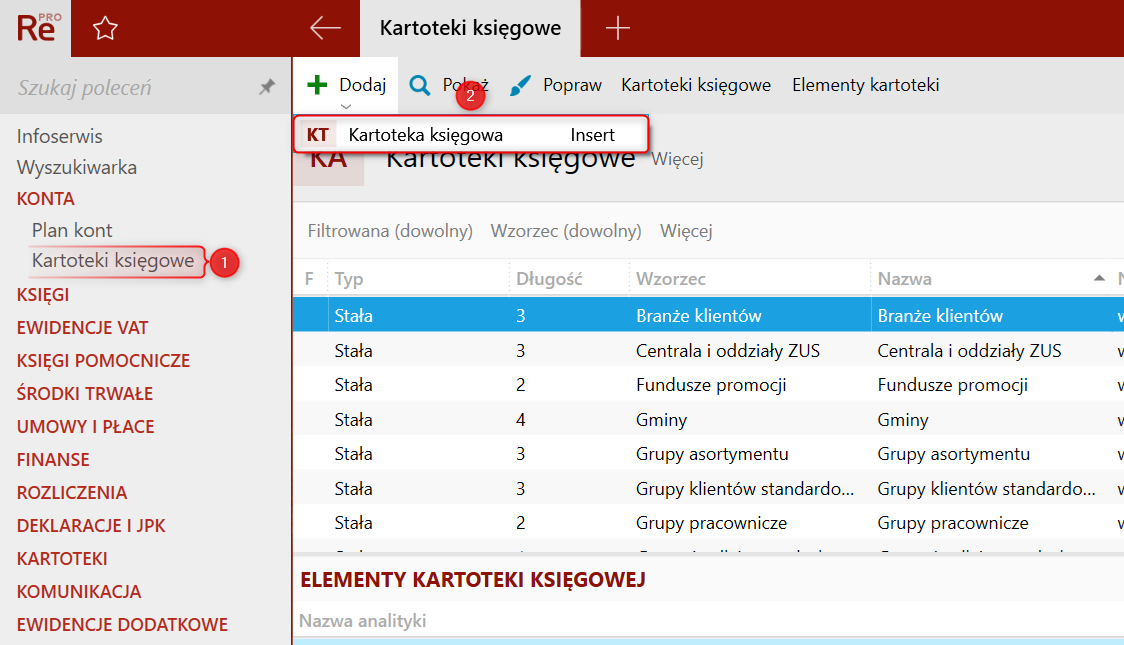This screenshot has height=645, width=1124.
Task: Expand the UMOWY I PŁACE section
Action: point(85,426)
